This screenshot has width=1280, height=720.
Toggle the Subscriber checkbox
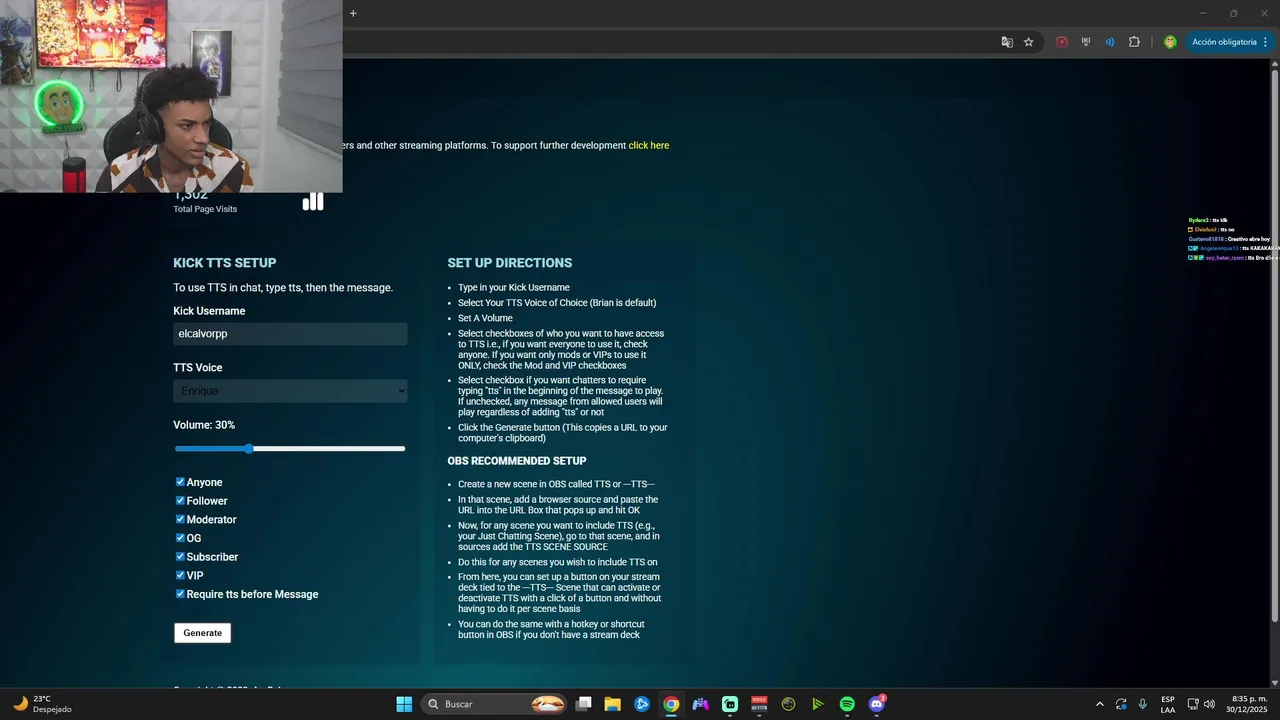pos(180,556)
